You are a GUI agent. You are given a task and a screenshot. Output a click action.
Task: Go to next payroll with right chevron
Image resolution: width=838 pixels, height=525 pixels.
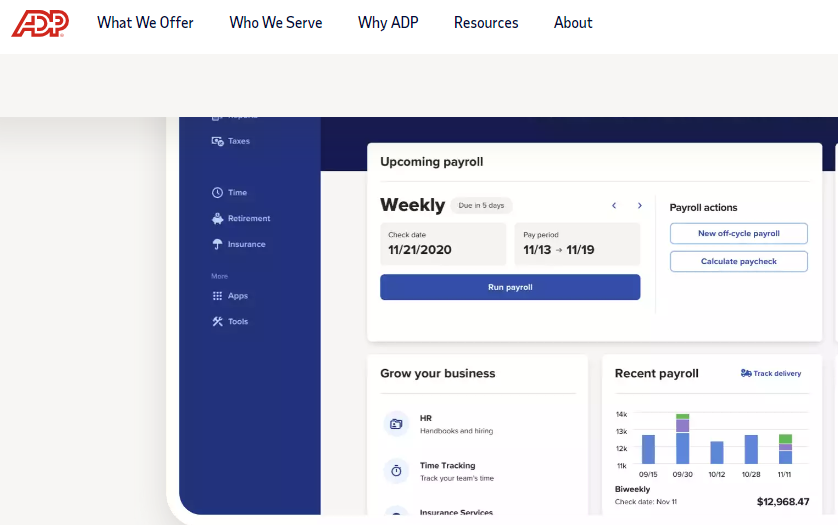coord(640,205)
